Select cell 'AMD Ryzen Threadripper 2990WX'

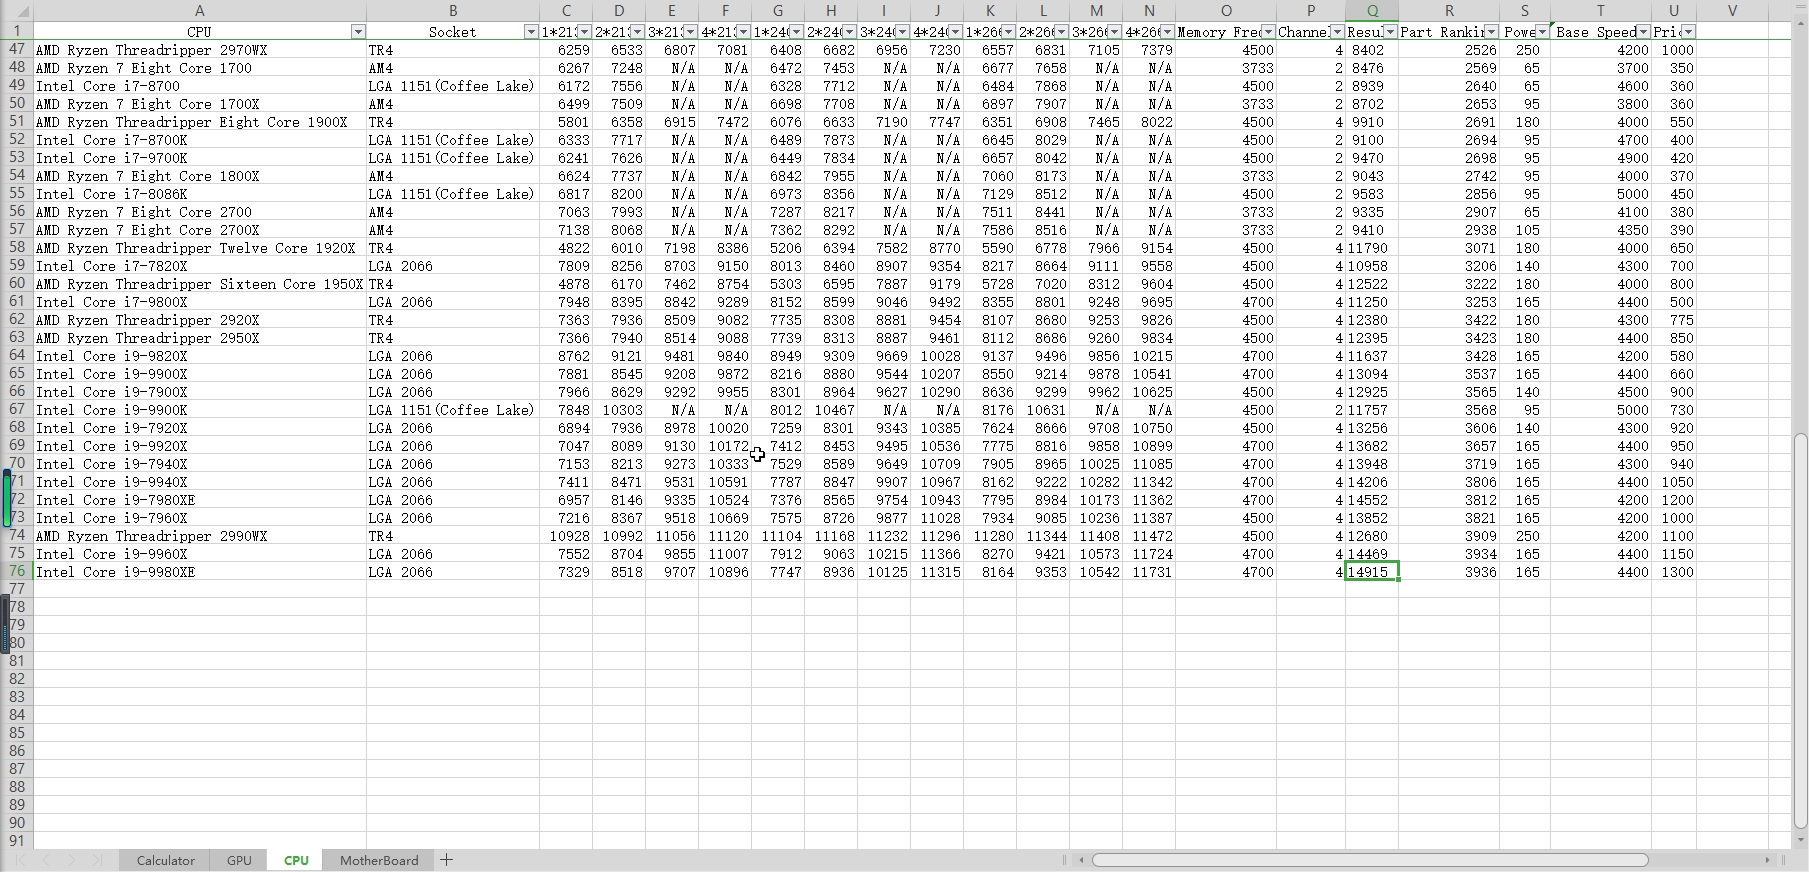200,536
